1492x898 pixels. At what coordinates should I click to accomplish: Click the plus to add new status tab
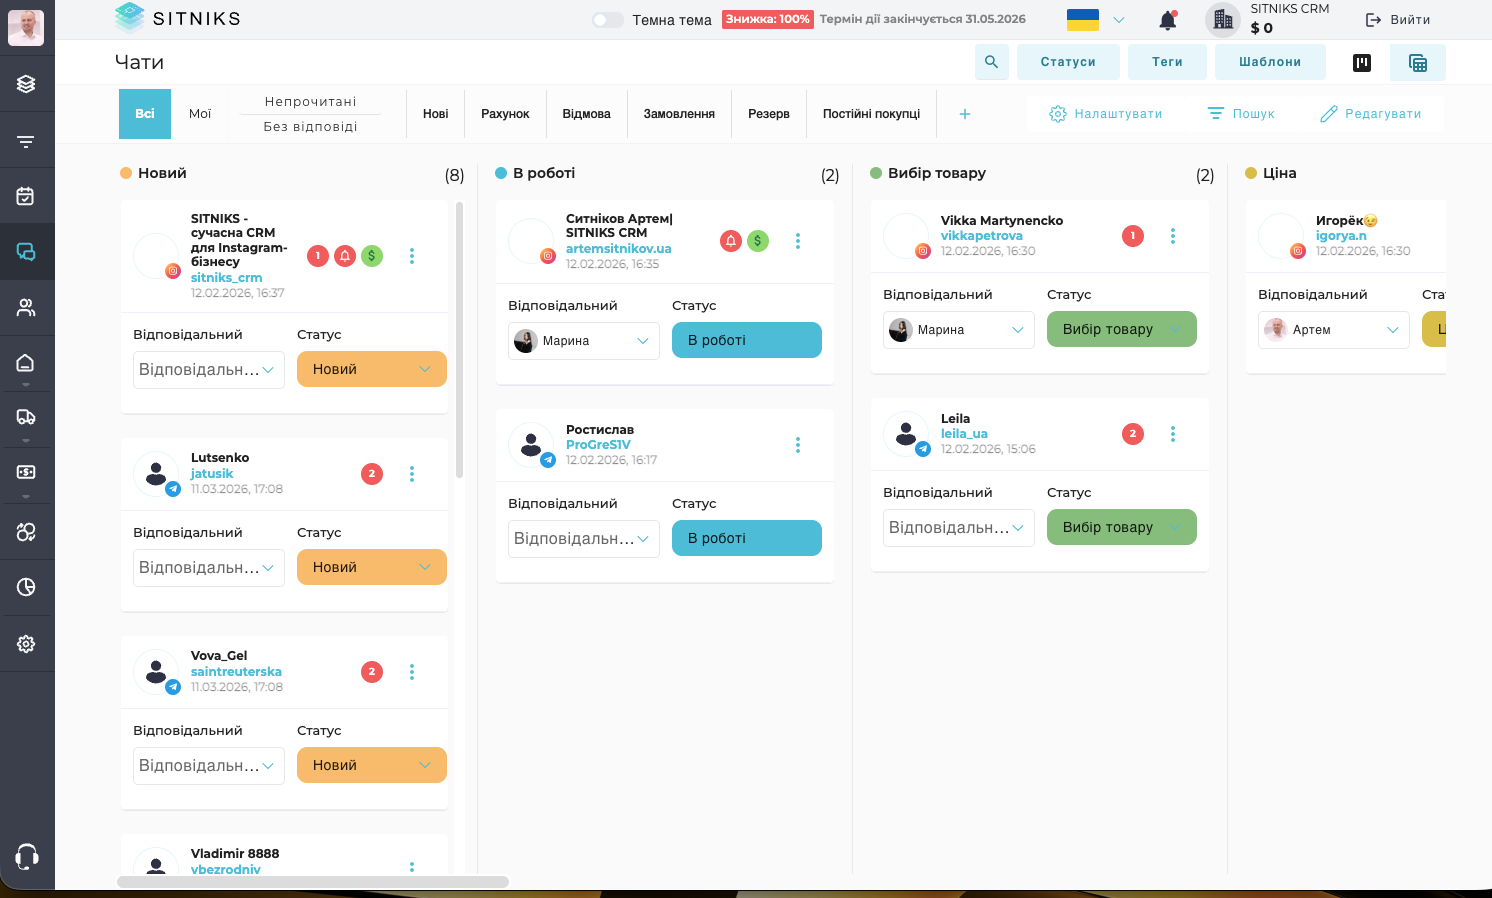pos(964,114)
